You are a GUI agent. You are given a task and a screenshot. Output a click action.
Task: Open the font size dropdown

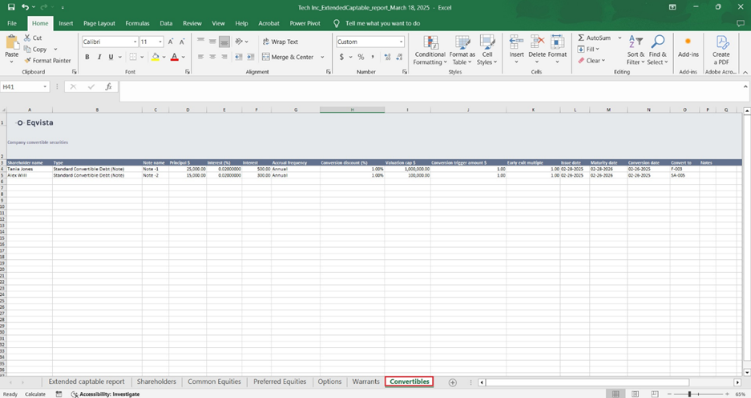click(x=160, y=42)
